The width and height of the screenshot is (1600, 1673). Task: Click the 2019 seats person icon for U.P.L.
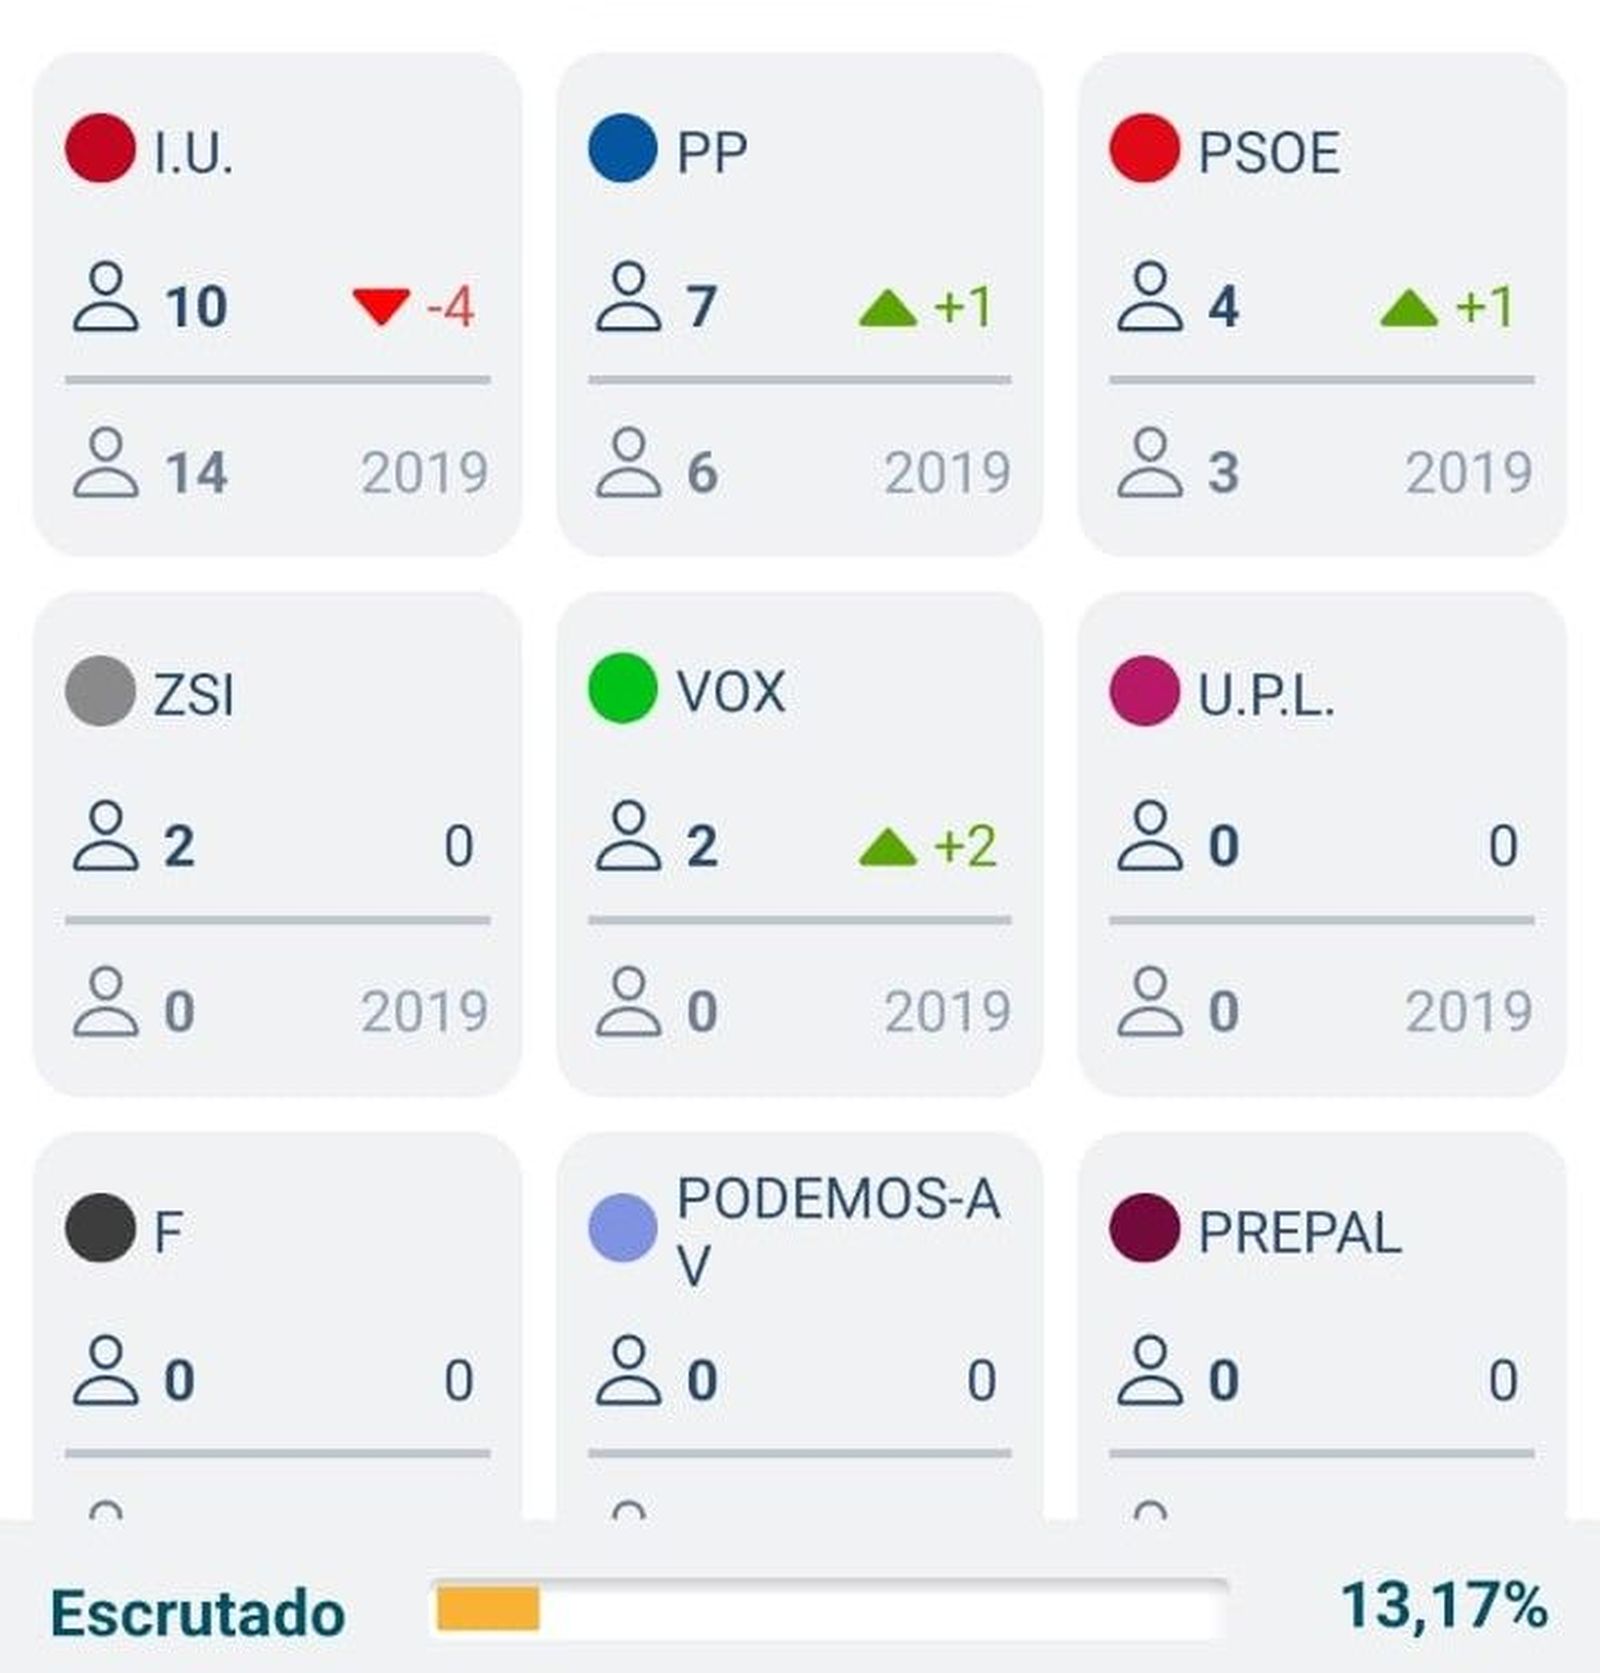pyautogui.click(x=1150, y=1001)
